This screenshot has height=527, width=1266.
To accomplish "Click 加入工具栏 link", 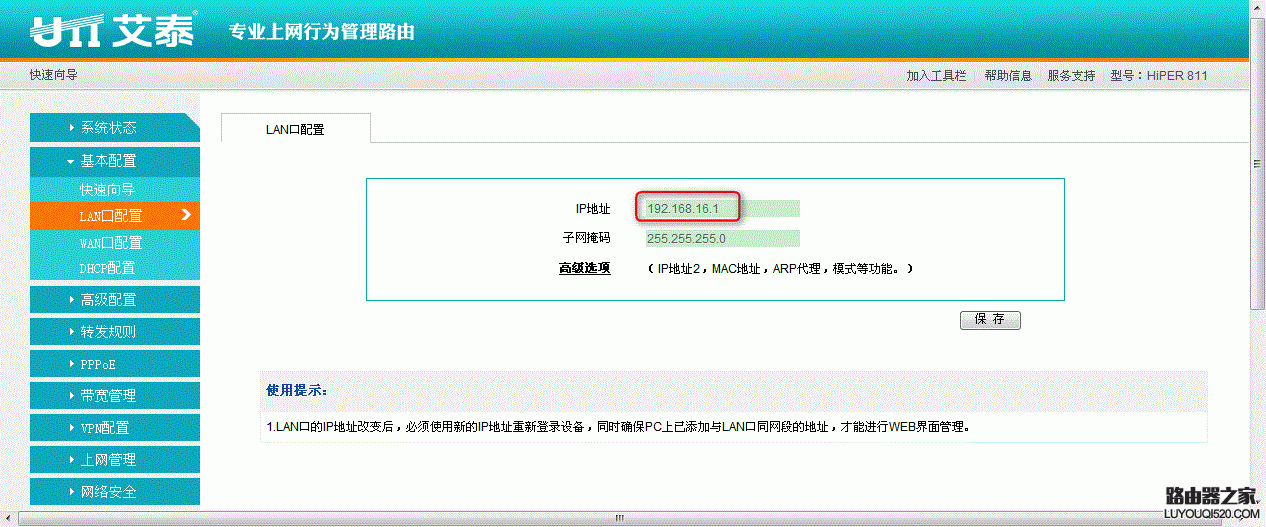I will point(936,75).
